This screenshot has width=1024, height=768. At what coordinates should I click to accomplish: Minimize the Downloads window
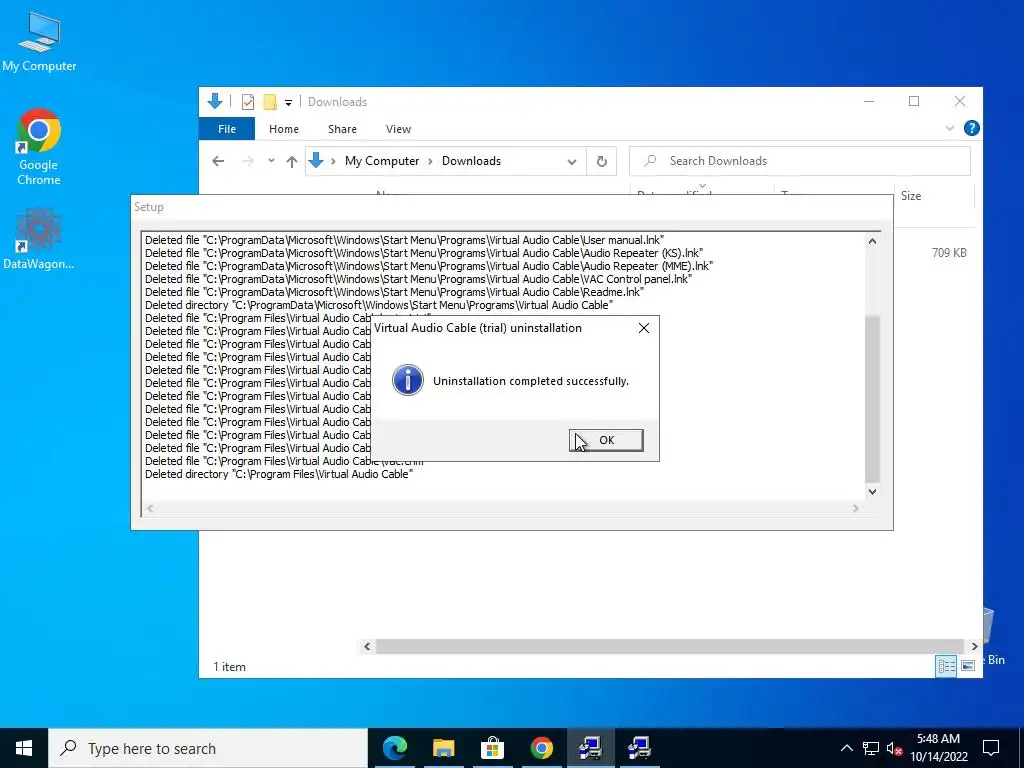pyautogui.click(x=869, y=101)
